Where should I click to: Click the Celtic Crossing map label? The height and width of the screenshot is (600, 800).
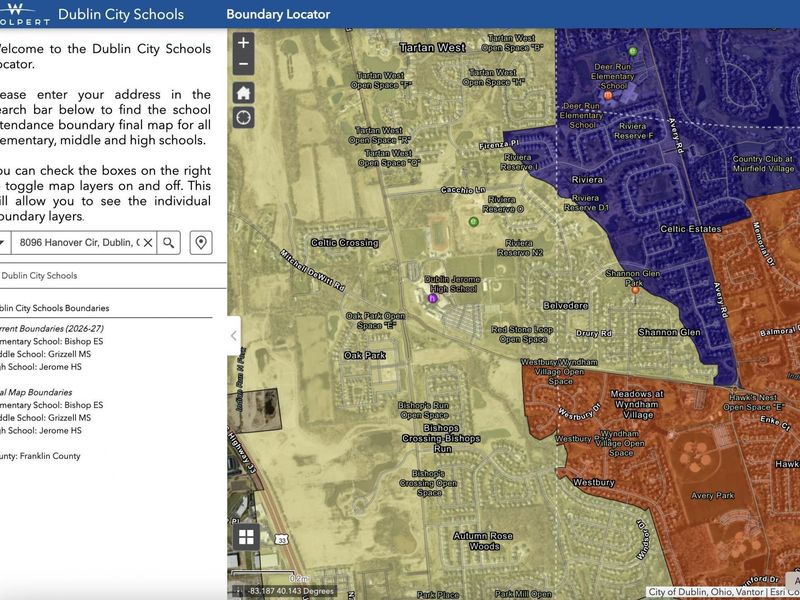(345, 243)
